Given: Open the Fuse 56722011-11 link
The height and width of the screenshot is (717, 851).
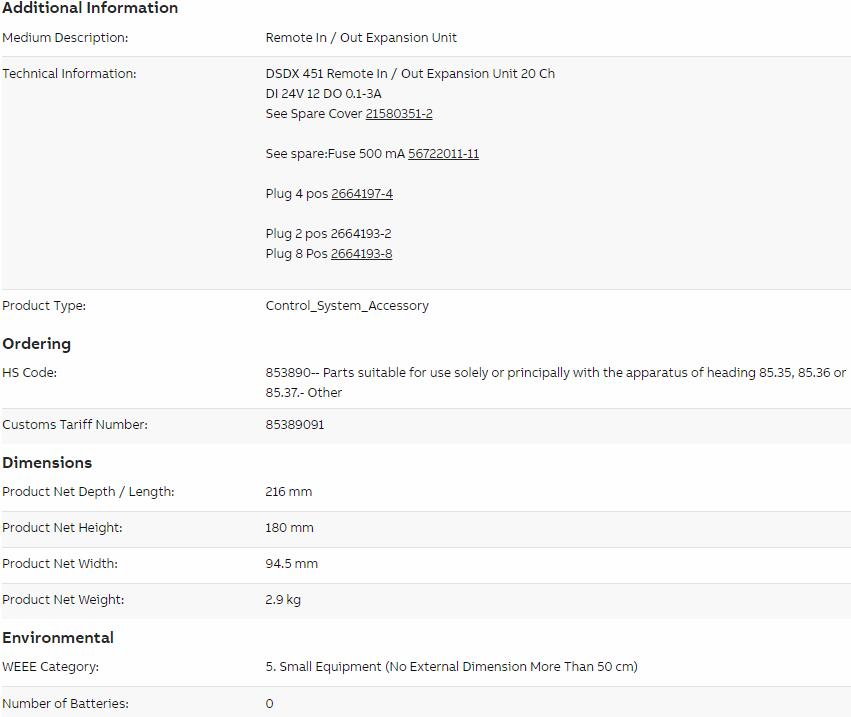Looking at the screenshot, I should click(443, 154).
